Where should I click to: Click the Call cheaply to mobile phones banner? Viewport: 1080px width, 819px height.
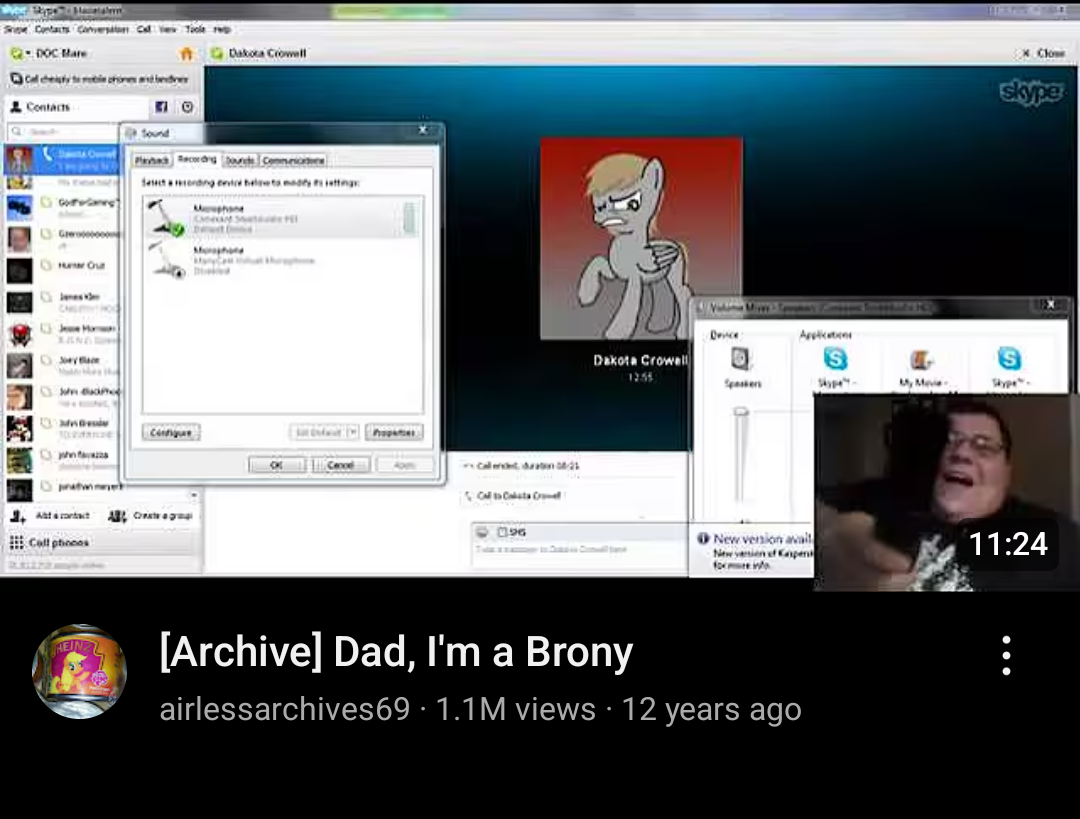pos(101,79)
